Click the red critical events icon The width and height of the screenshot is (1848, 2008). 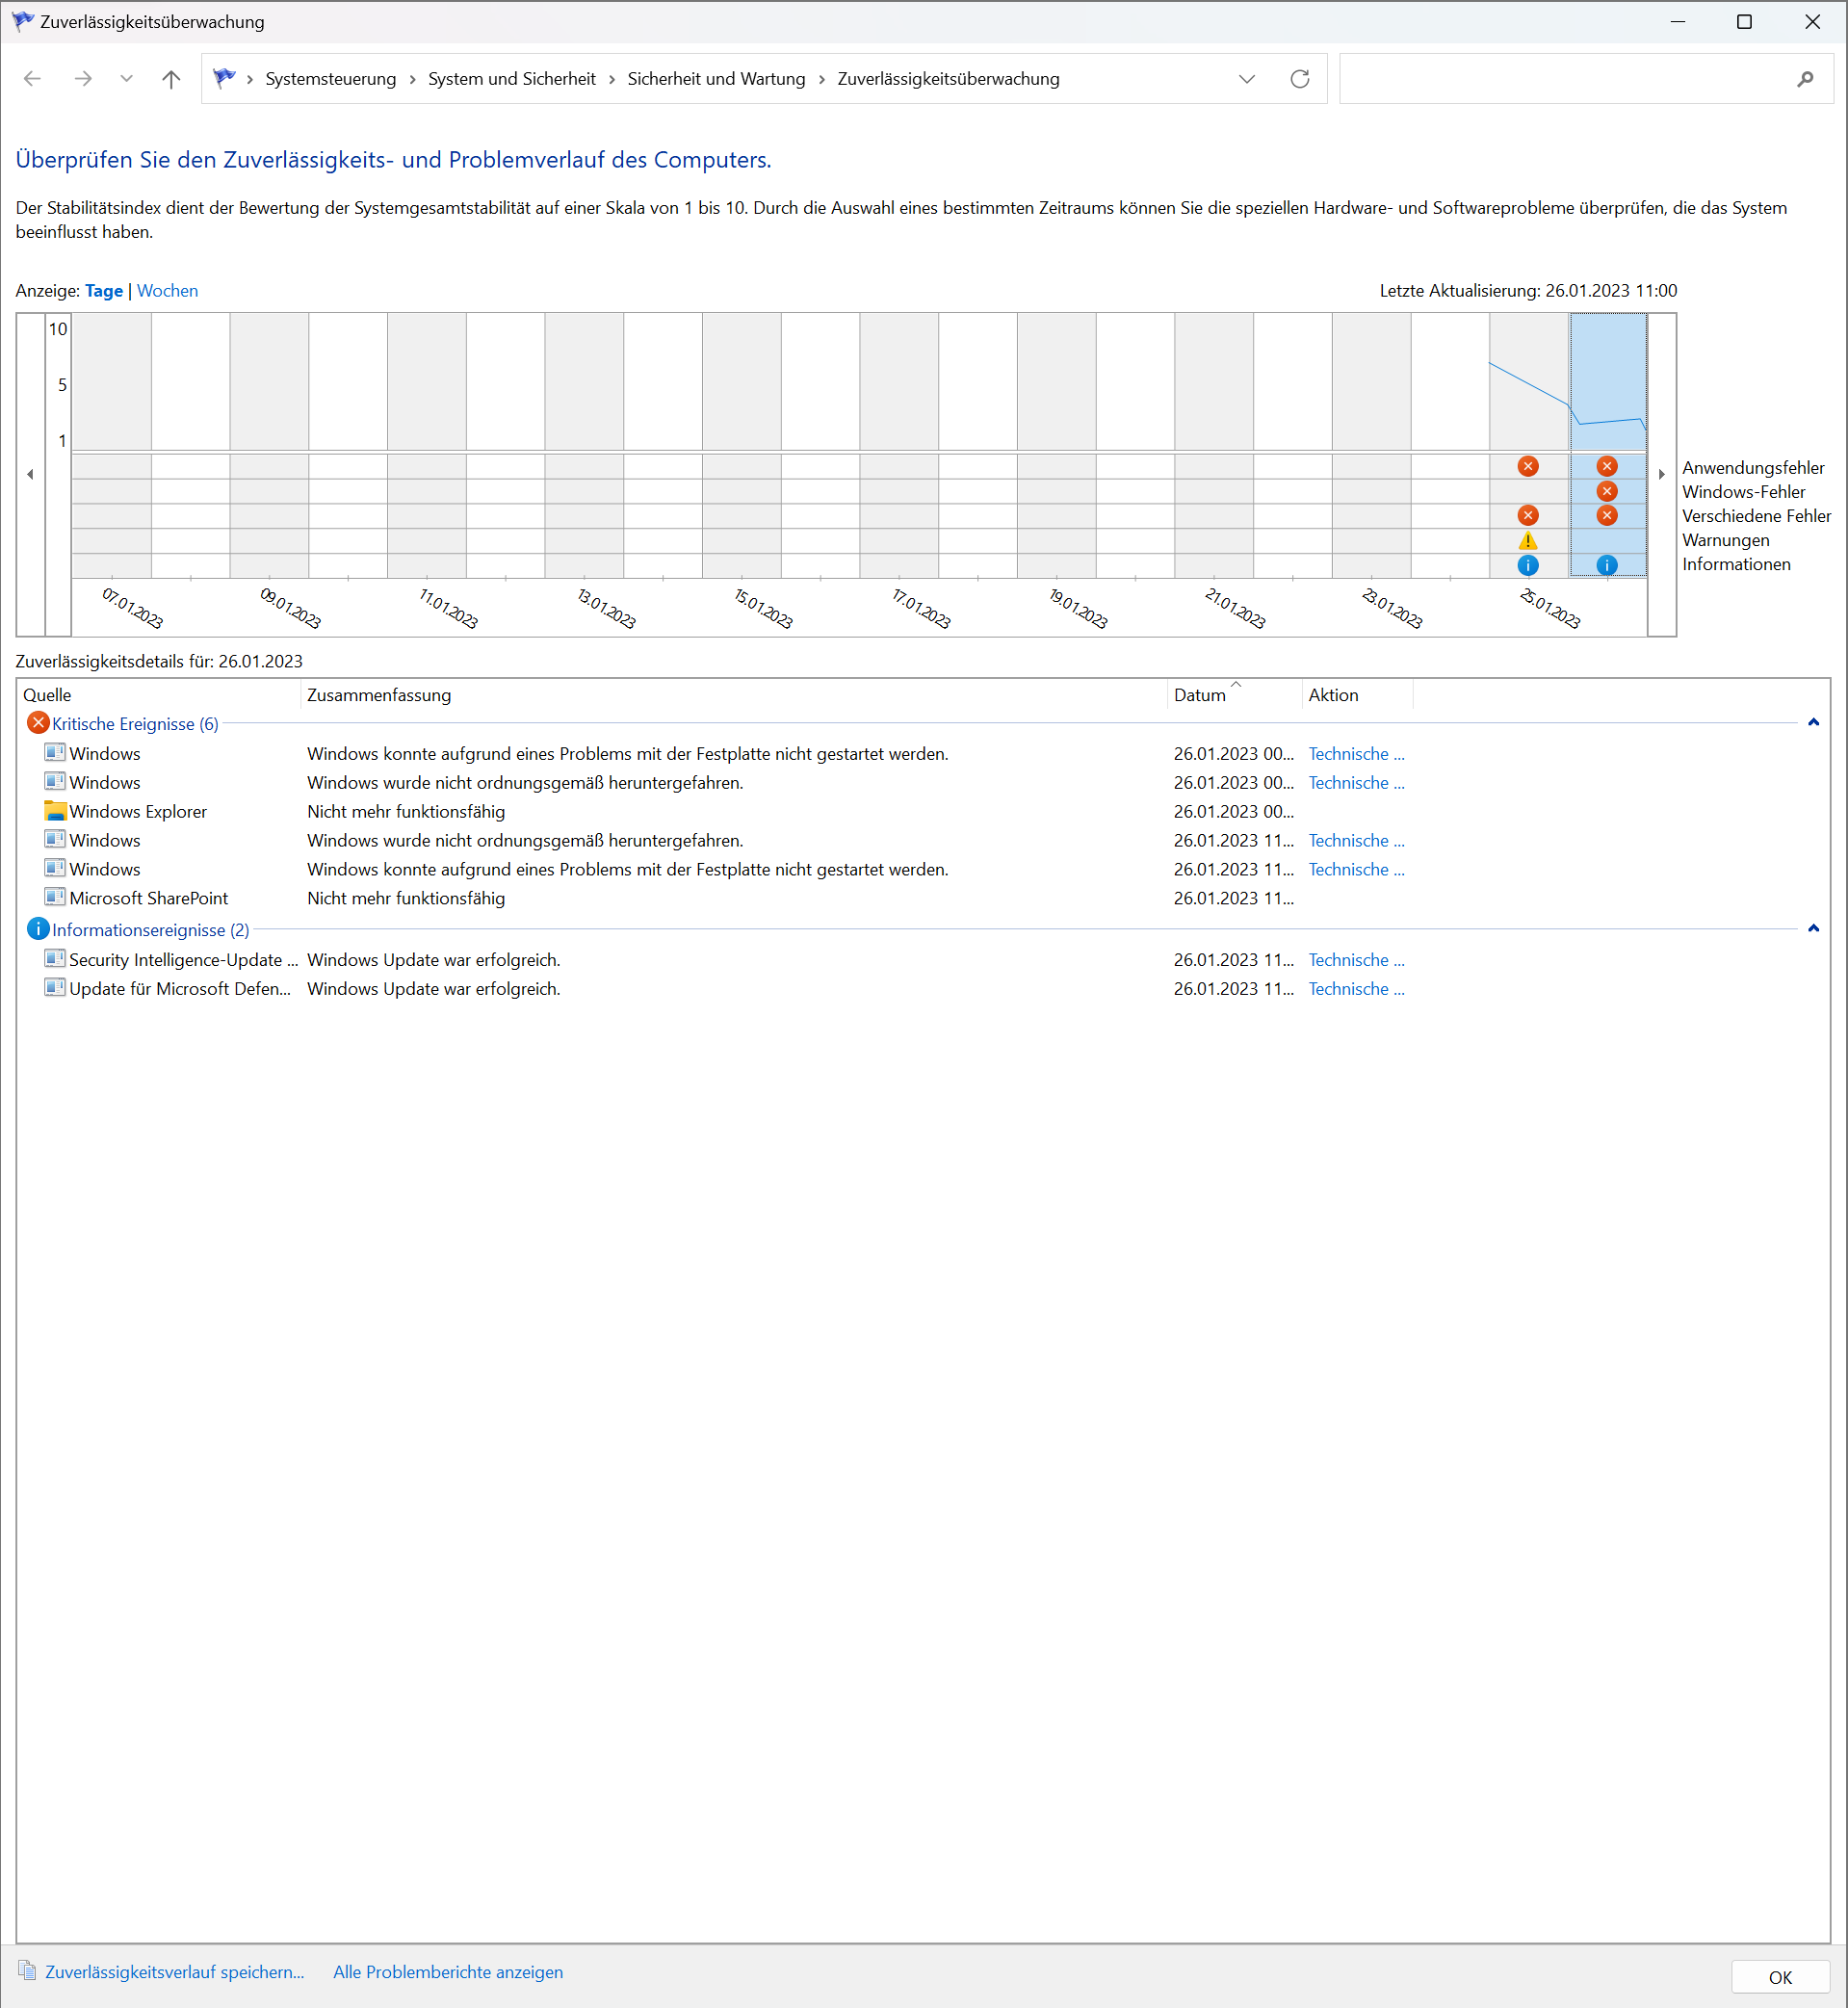[x=38, y=723]
